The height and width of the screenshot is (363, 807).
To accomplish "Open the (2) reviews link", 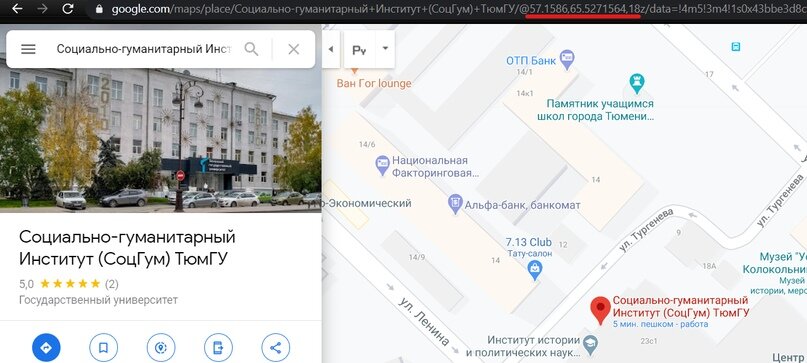I will (112, 283).
